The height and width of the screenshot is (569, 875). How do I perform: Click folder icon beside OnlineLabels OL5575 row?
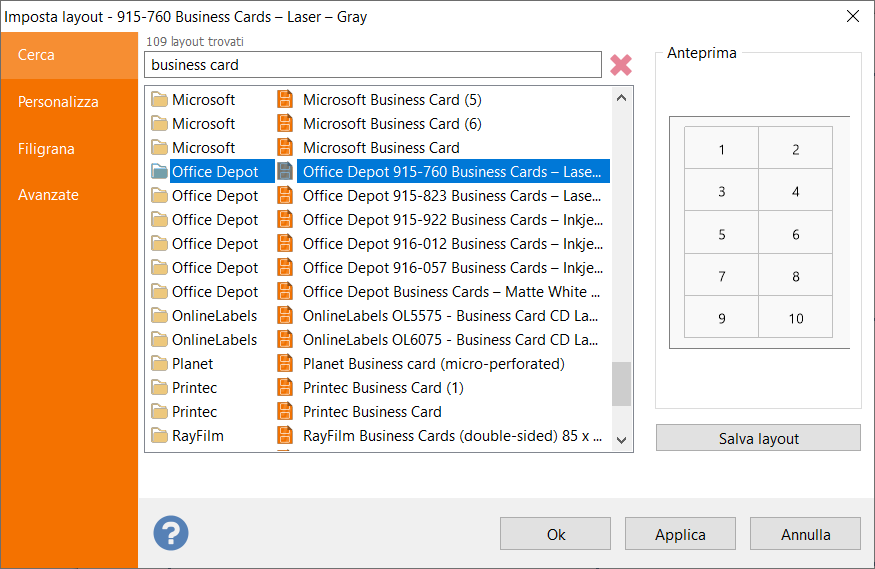pos(160,316)
